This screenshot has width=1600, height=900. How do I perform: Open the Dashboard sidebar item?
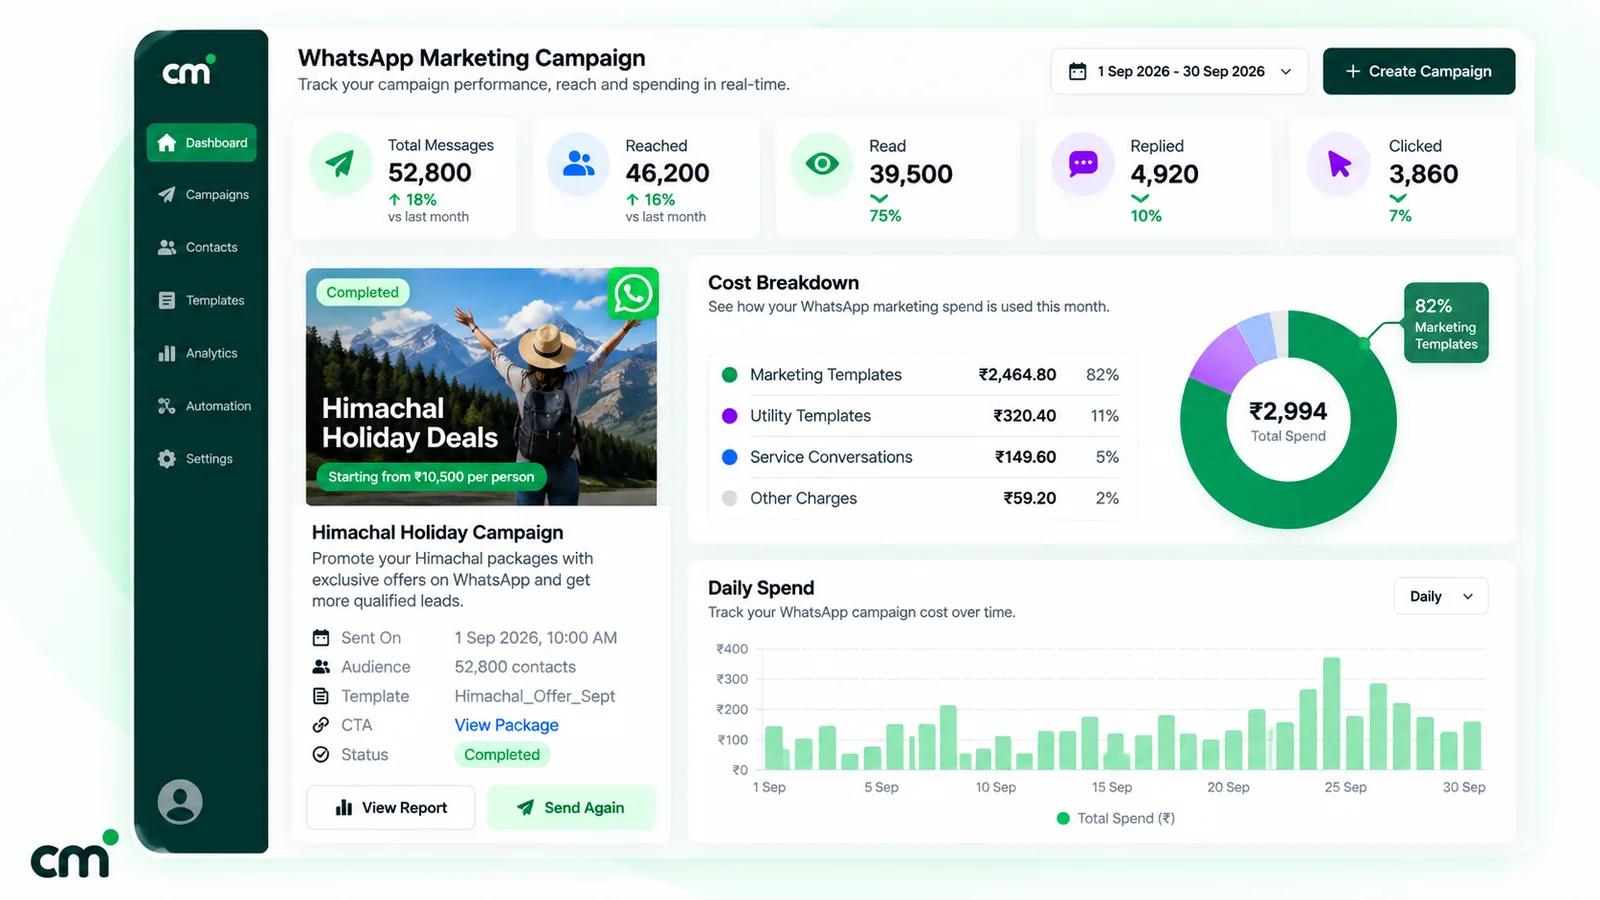pos(202,143)
